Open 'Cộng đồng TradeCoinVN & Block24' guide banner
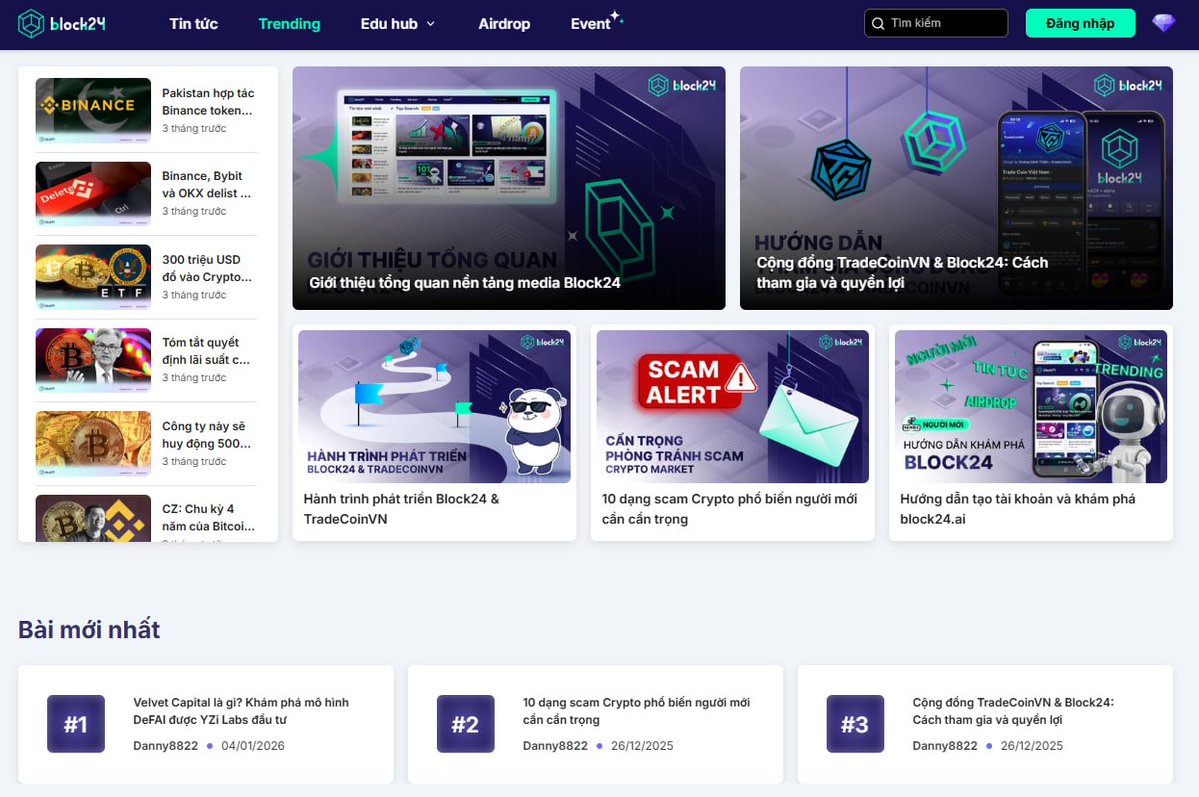Image resolution: width=1199 pixels, height=797 pixels. coord(956,188)
